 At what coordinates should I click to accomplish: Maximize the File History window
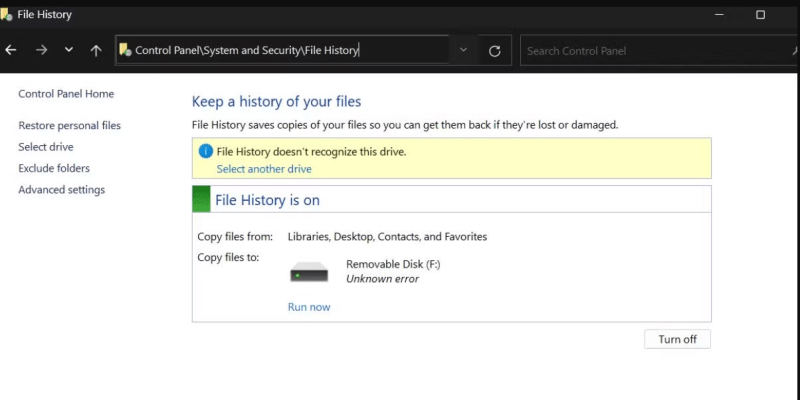click(760, 15)
